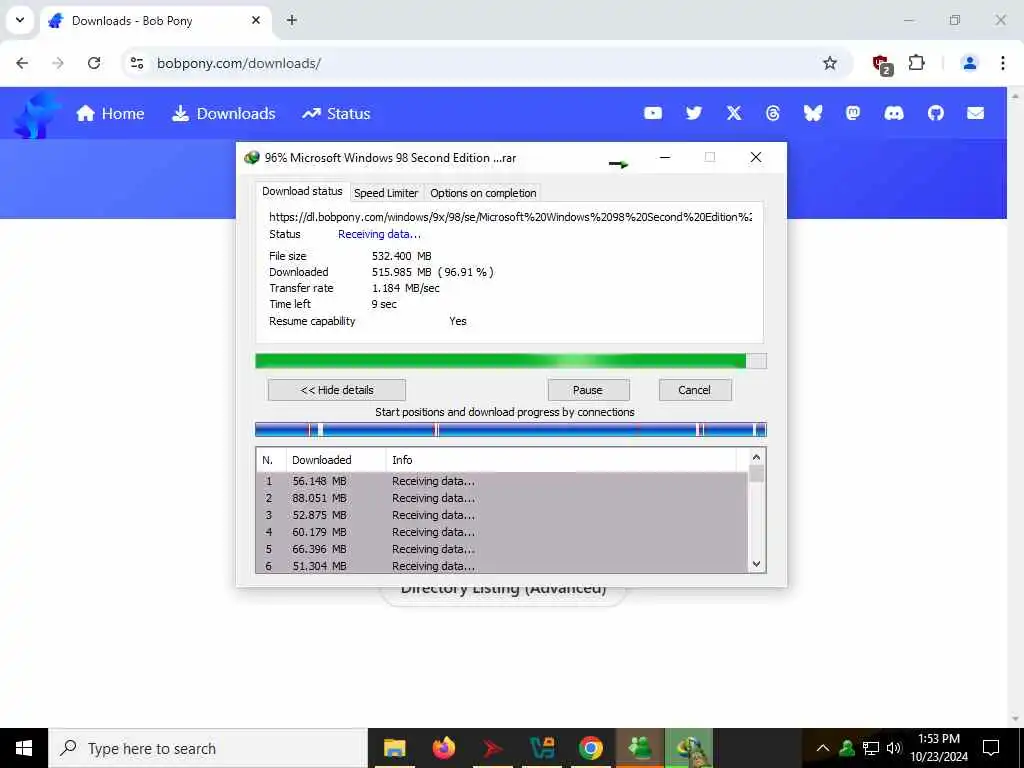Open Firefox from taskbar
Viewport: 1024px width, 768px height.
(x=443, y=748)
